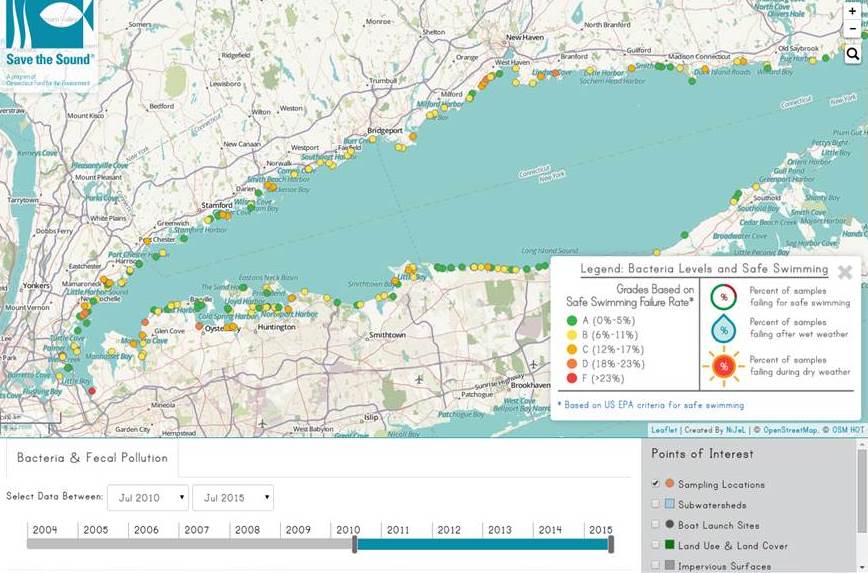Image resolution: width=868 pixels, height=573 pixels.
Task: Click the blue water drop wet weather icon
Action: [x=724, y=331]
